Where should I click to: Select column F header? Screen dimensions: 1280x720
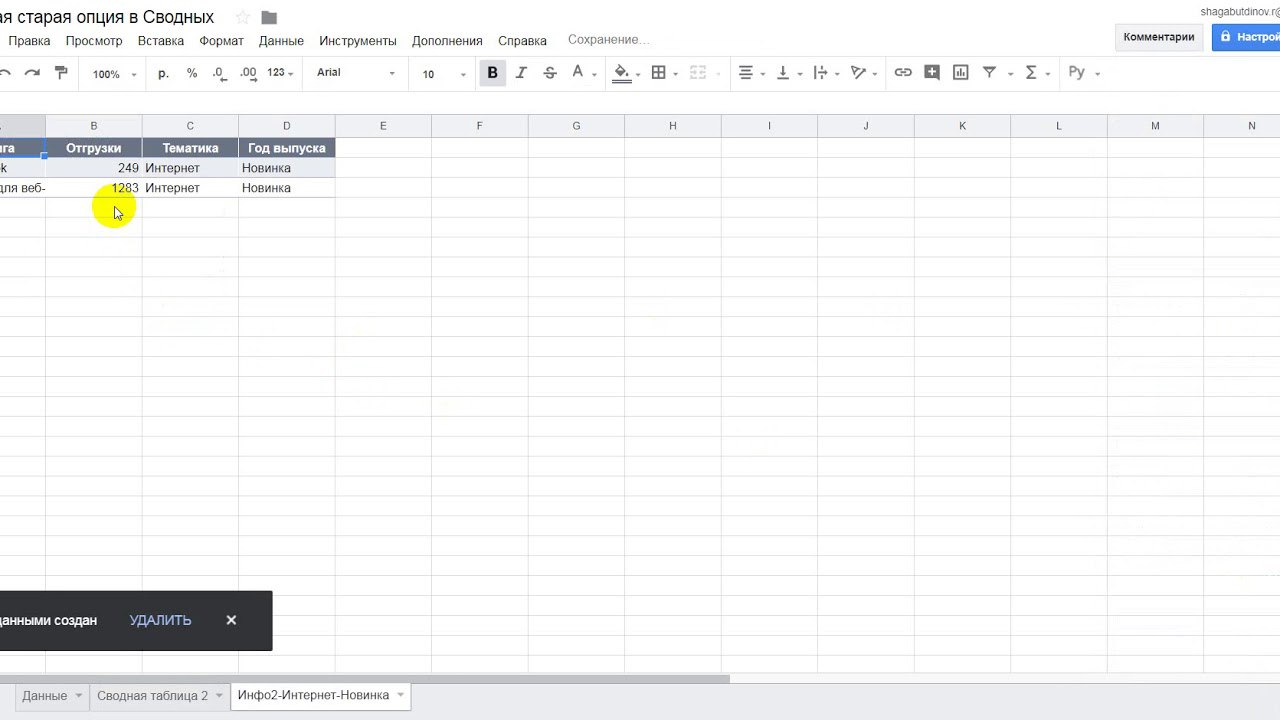tap(479, 125)
